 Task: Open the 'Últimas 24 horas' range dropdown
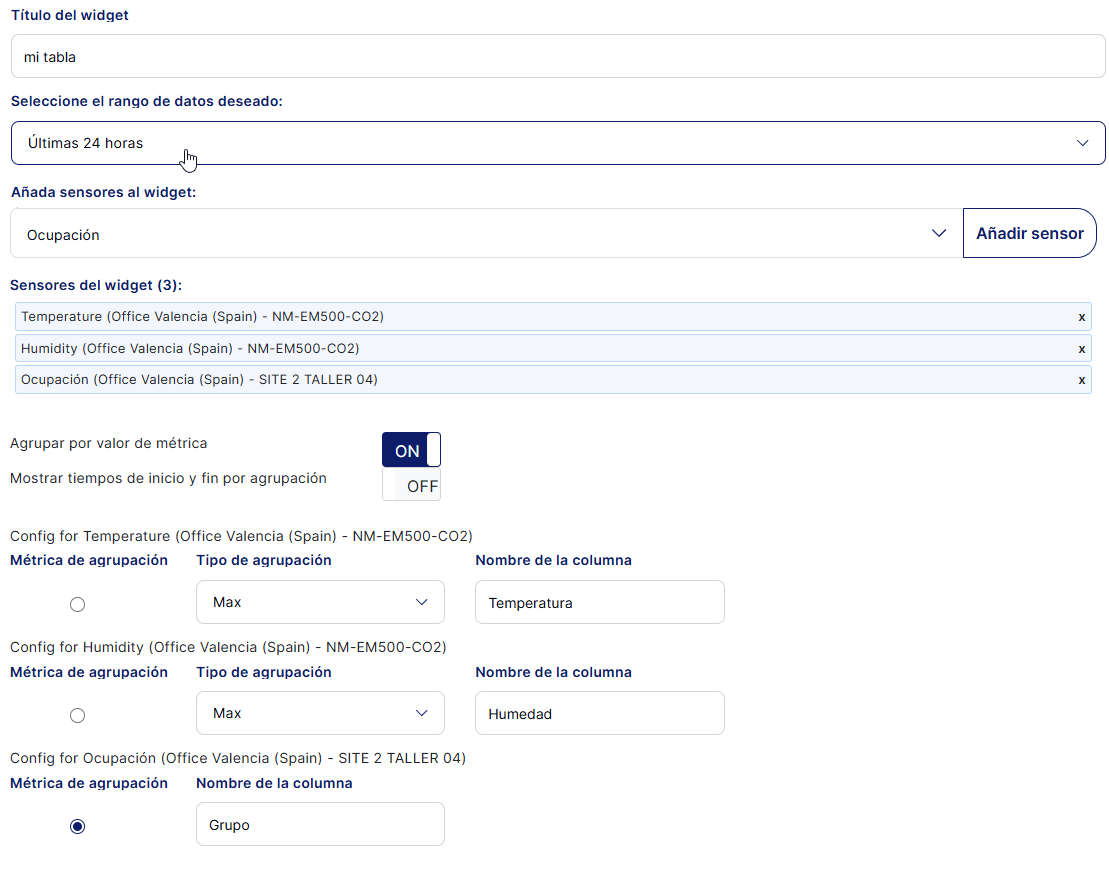[558, 143]
